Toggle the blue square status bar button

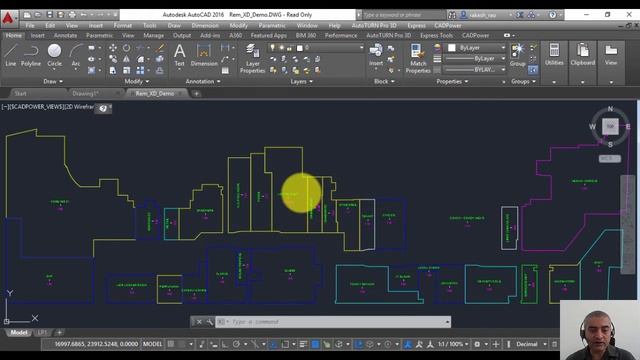[315, 344]
